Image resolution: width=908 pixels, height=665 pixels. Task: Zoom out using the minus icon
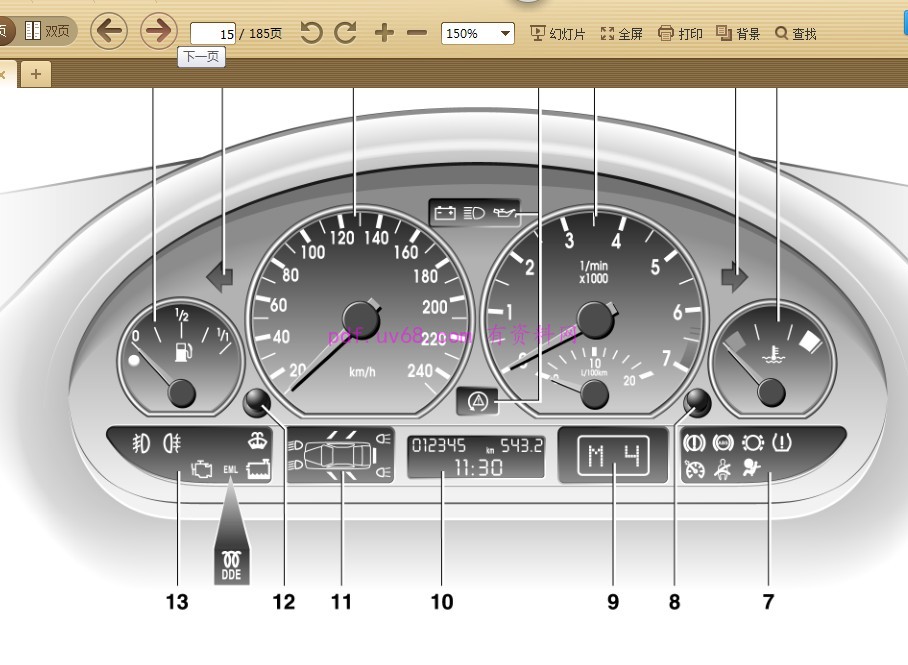(417, 33)
